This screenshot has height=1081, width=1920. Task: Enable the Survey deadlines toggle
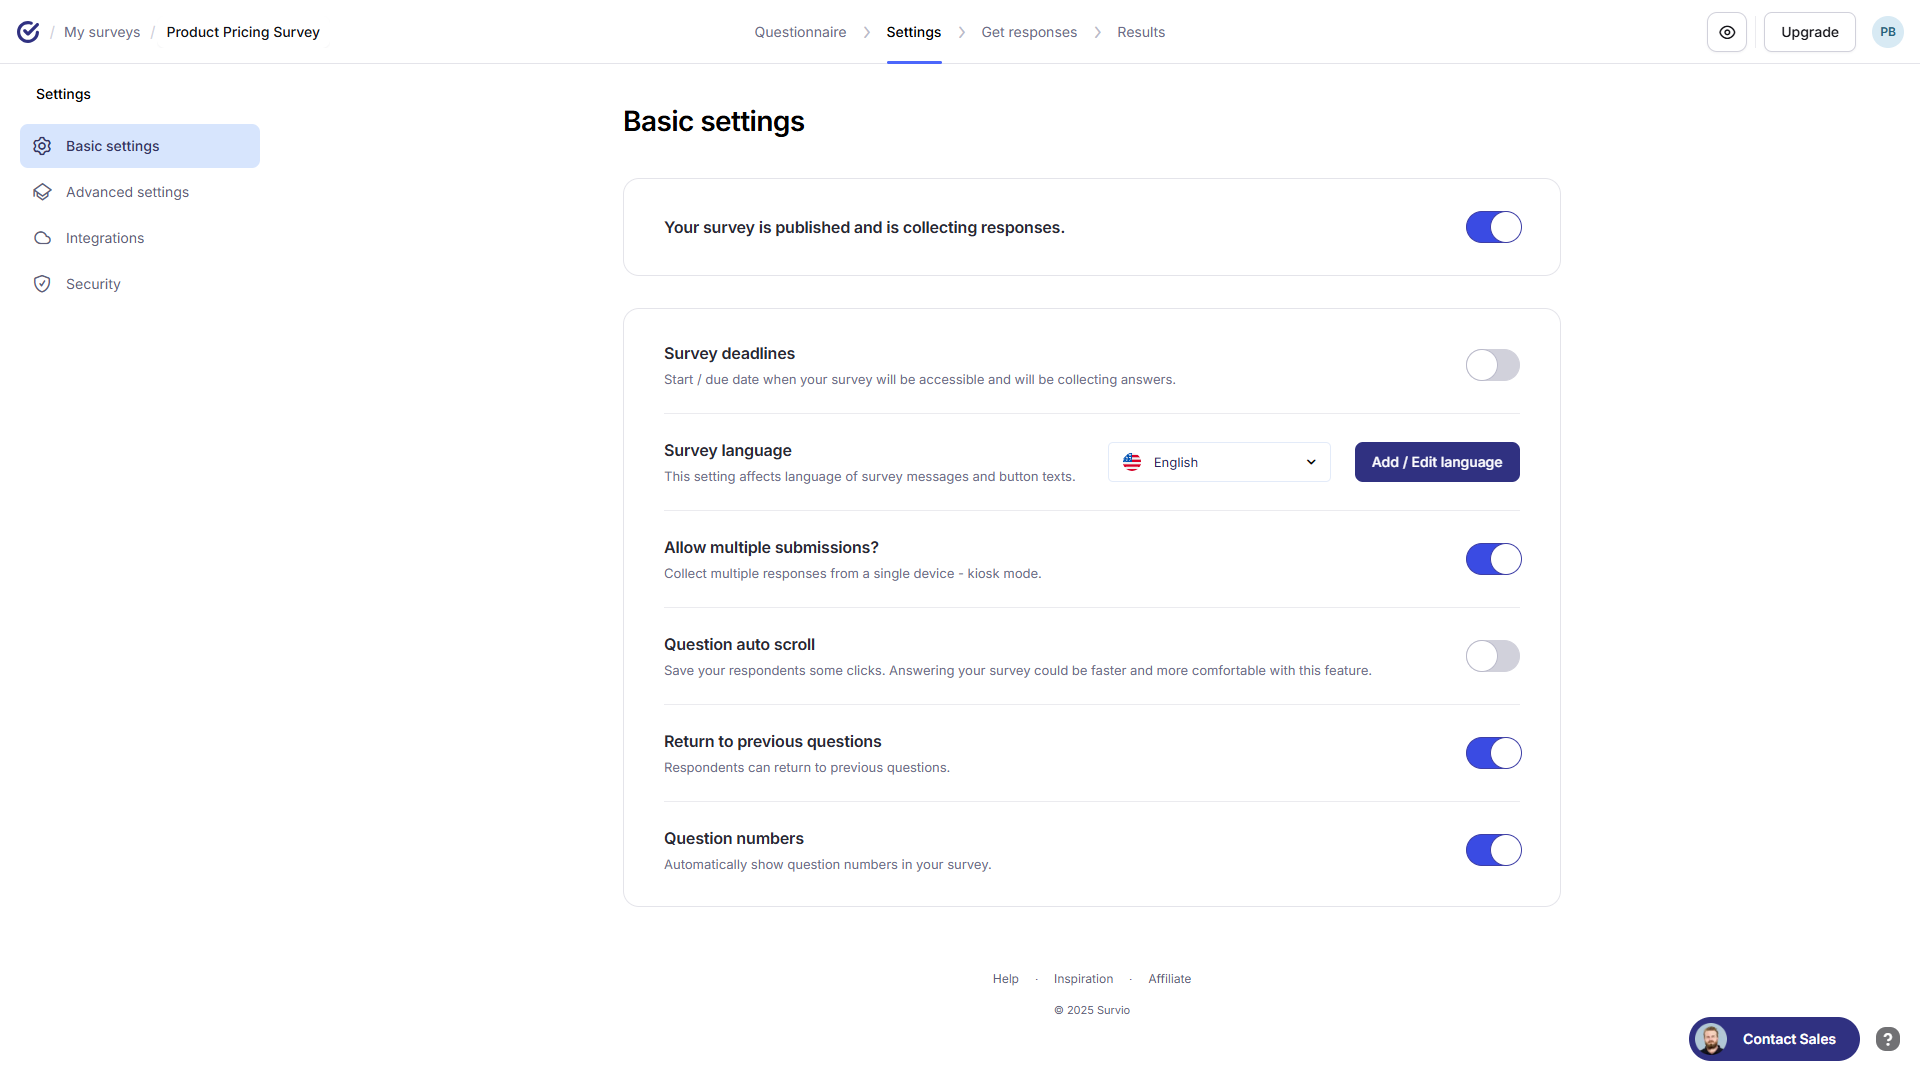(x=1492, y=365)
